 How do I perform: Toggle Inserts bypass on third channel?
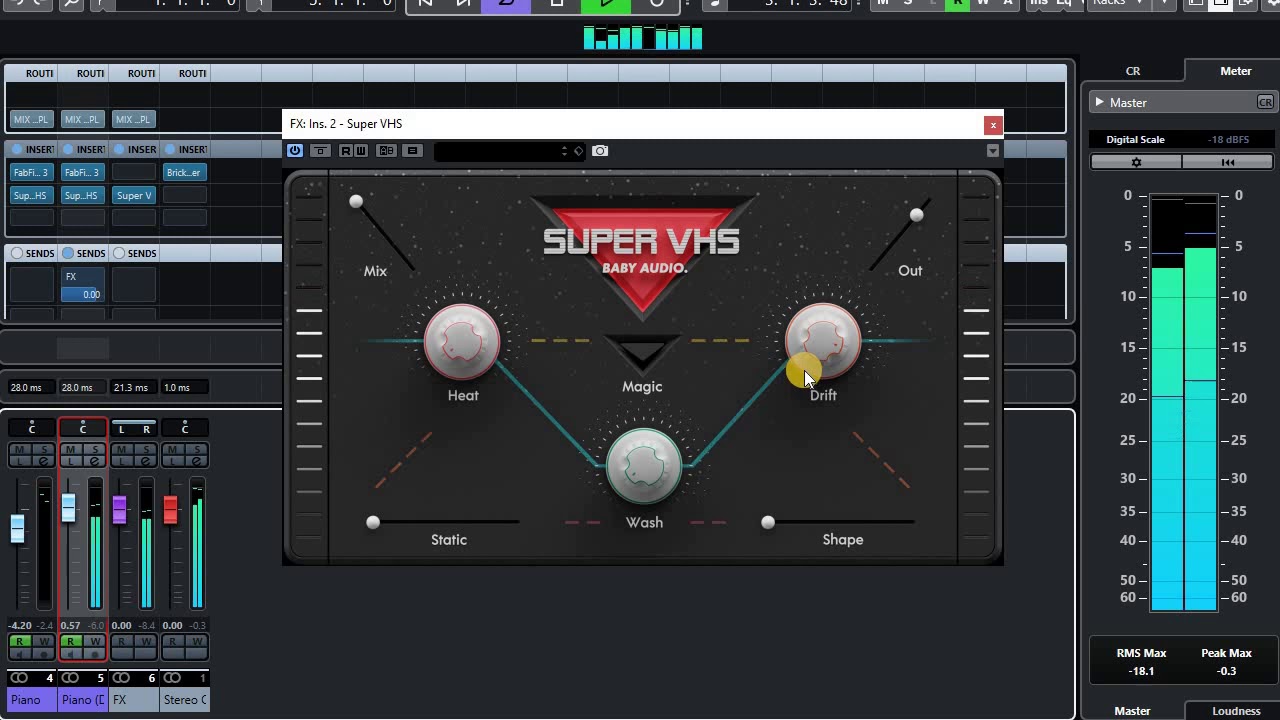tap(119, 149)
